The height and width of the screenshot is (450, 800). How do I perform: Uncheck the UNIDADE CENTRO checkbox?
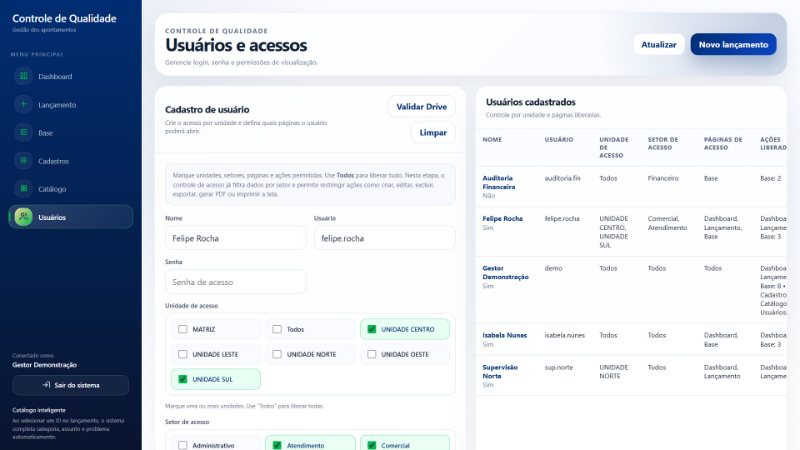tap(371, 329)
